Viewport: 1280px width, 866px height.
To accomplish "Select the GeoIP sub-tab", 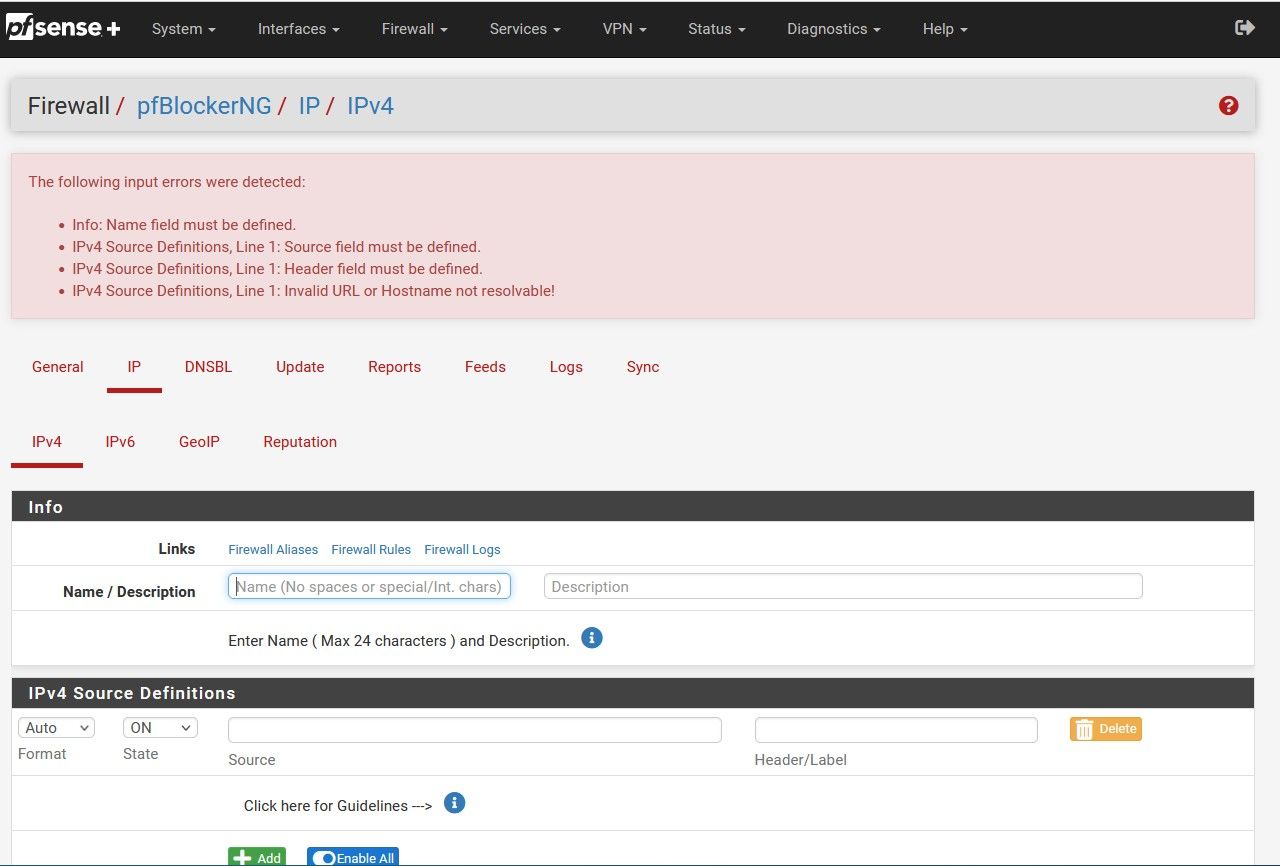I will coord(199,442).
